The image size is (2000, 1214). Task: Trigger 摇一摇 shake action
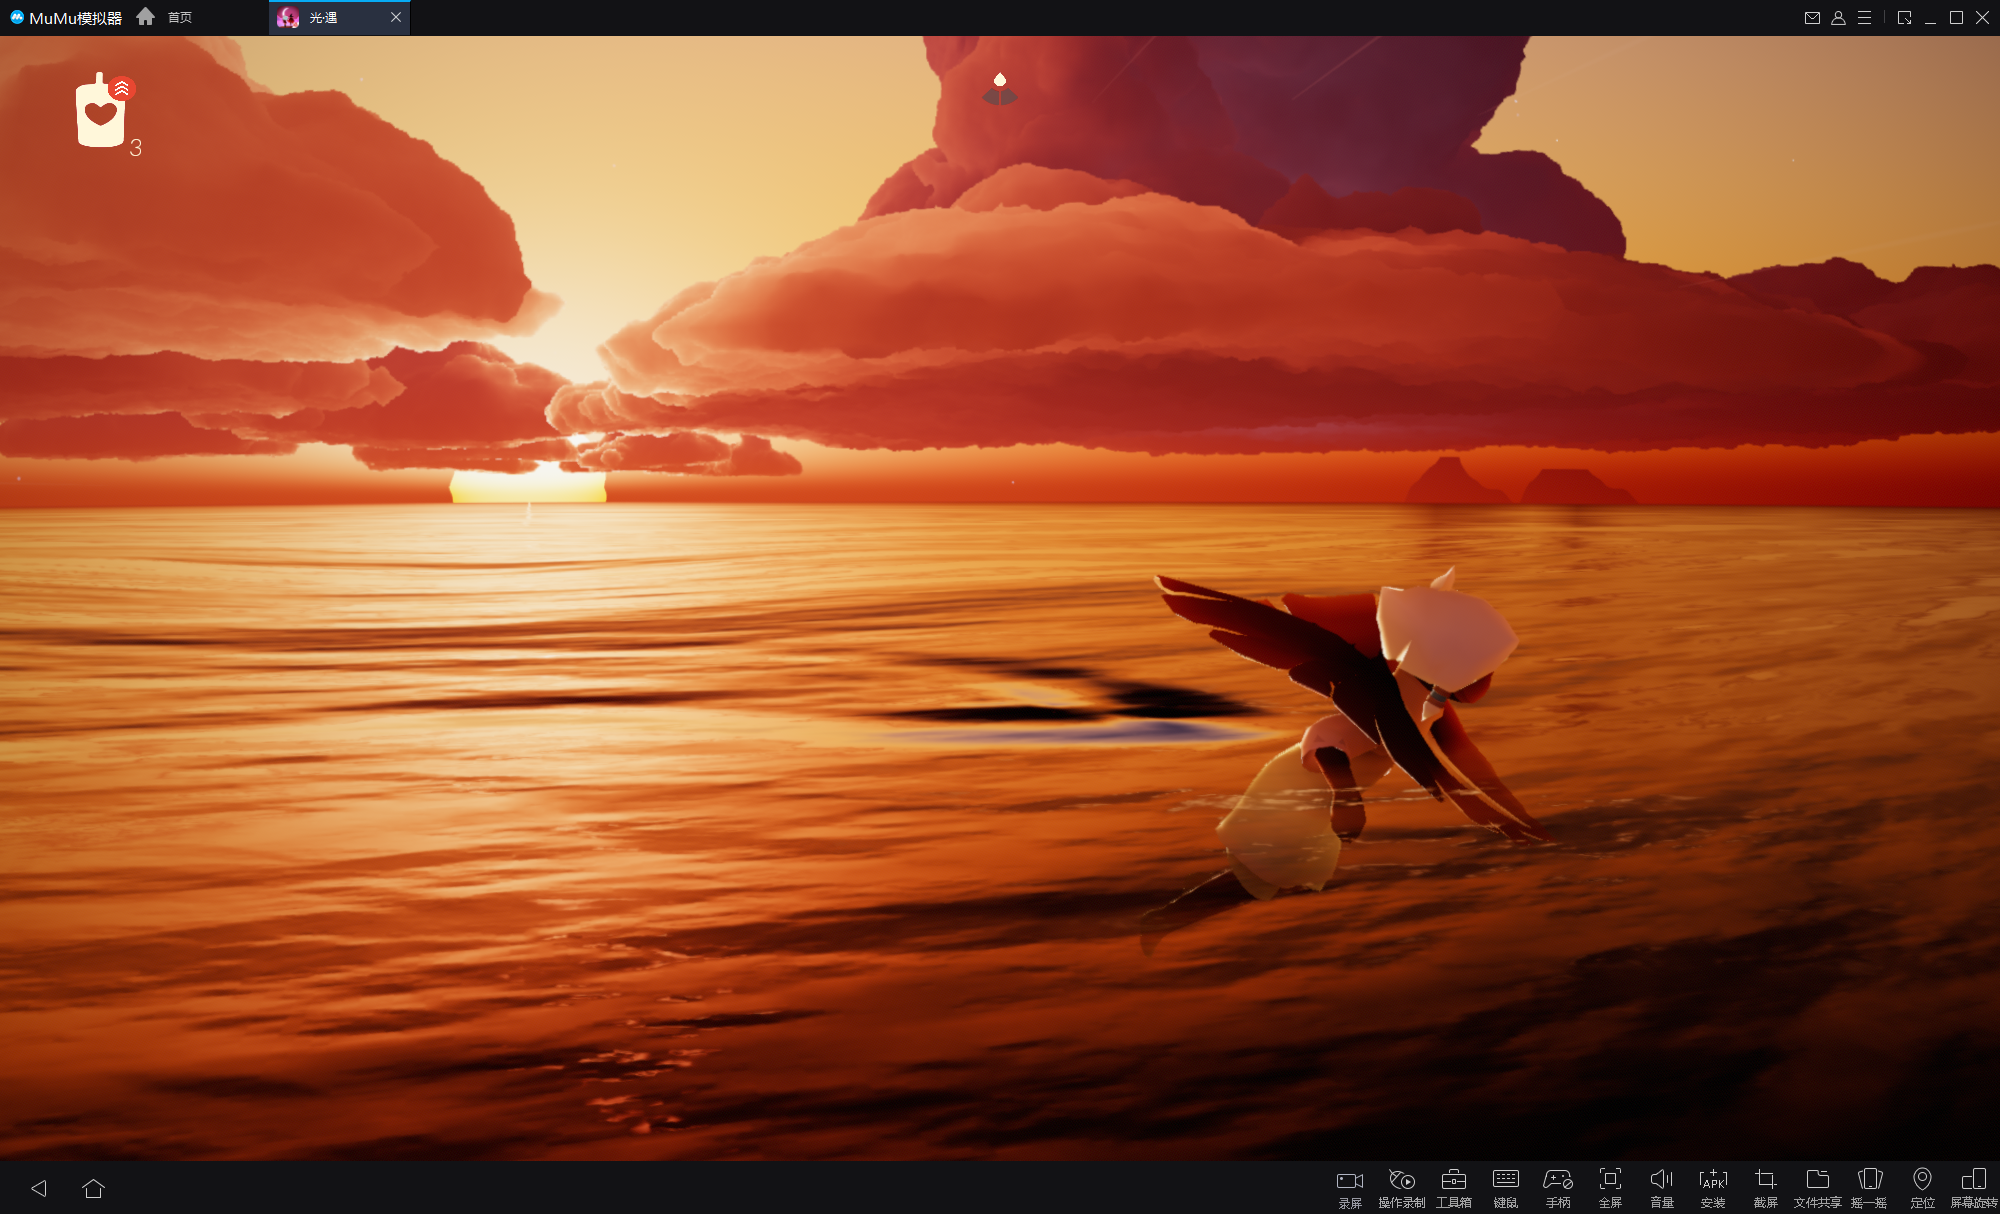click(1870, 1188)
